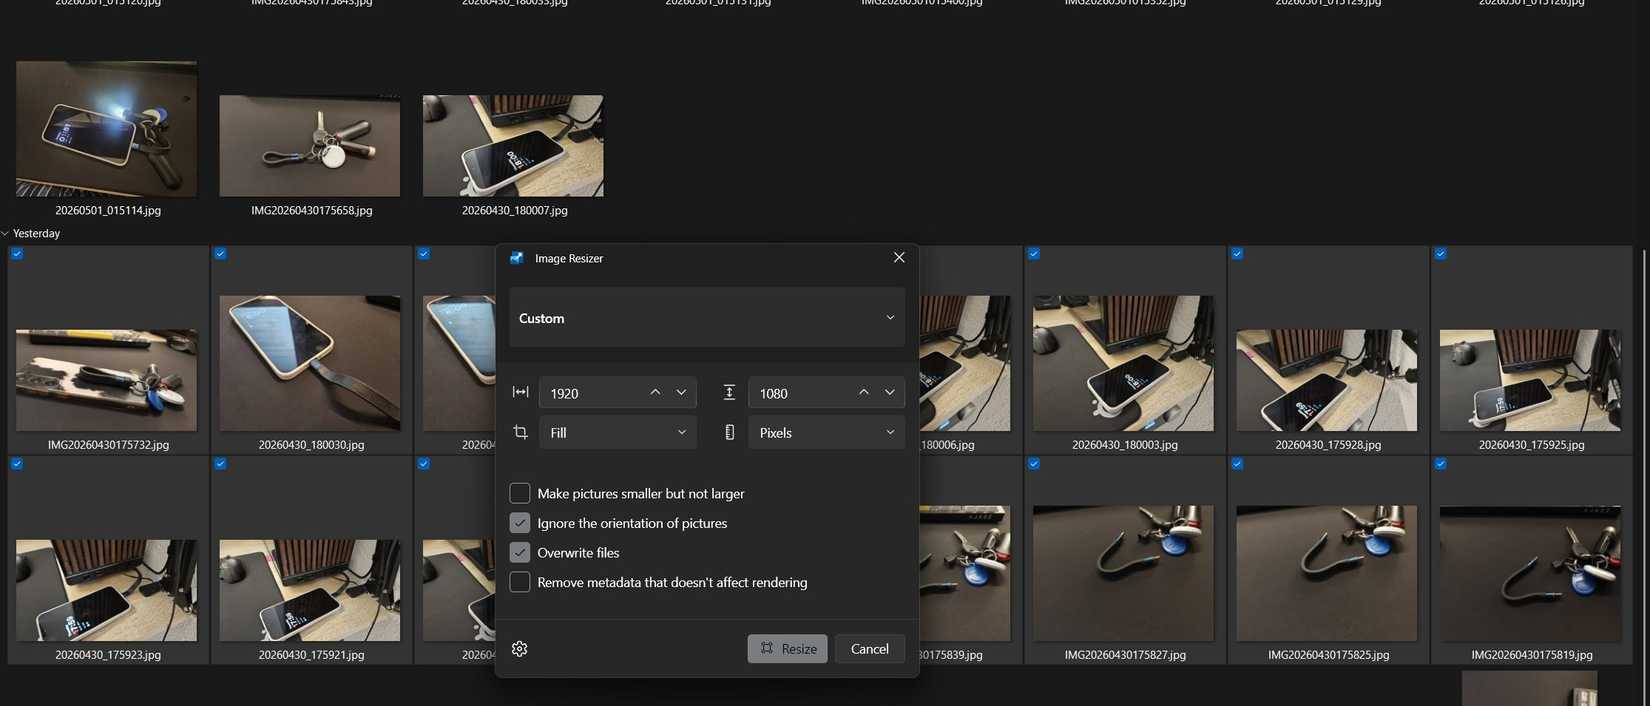Select thumbnail 20260430_175921.jpg
This screenshot has height=706, width=1650.
pos(310,590)
